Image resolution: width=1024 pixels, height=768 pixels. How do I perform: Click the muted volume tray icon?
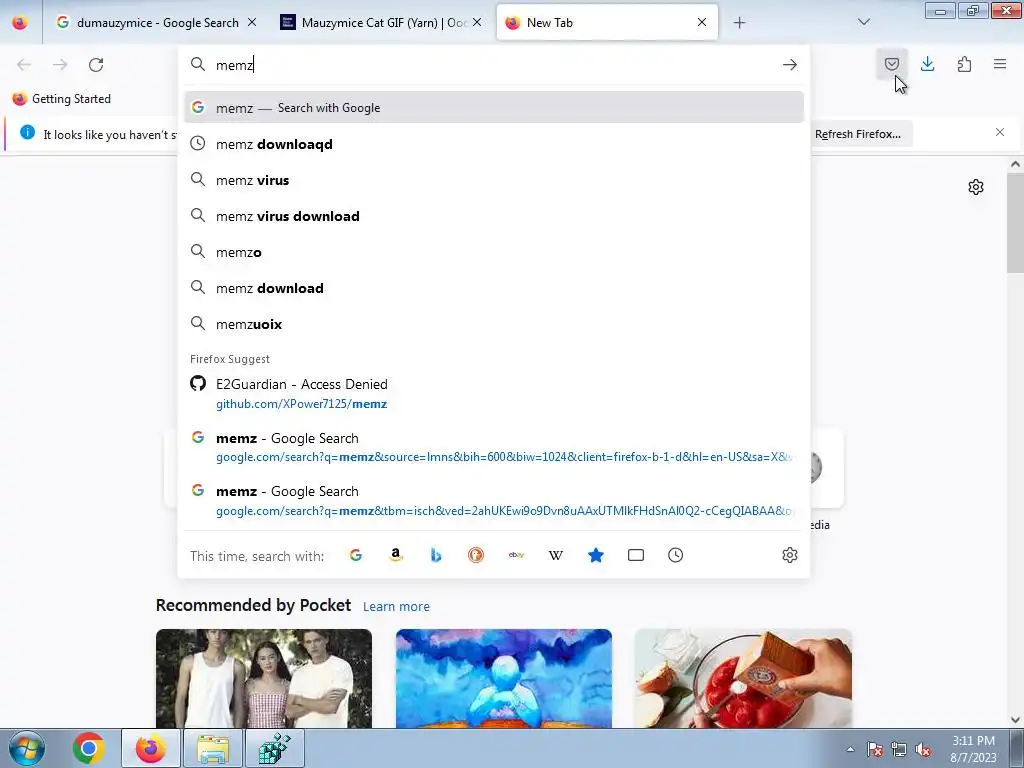click(x=923, y=749)
